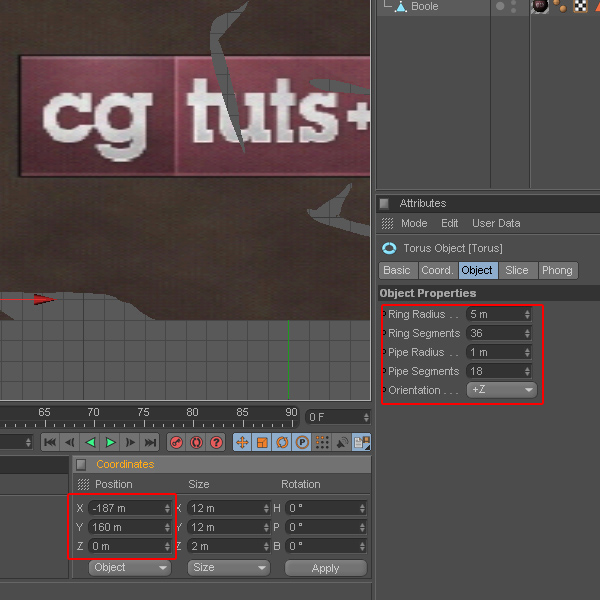This screenshot has height=600, width=600.
Task: Open the User Data menu
Action: tap(496, 223)
